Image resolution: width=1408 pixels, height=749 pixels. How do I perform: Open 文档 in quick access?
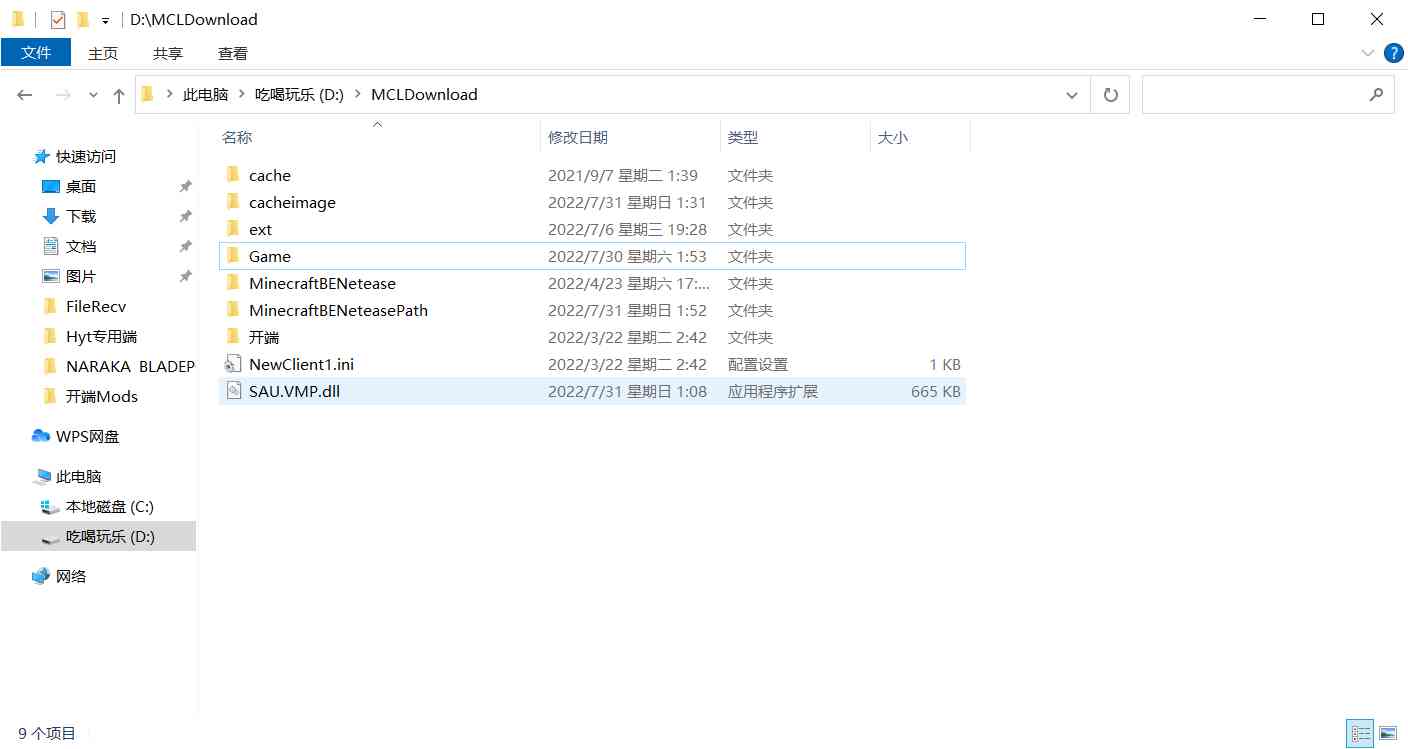pos(81,246)
